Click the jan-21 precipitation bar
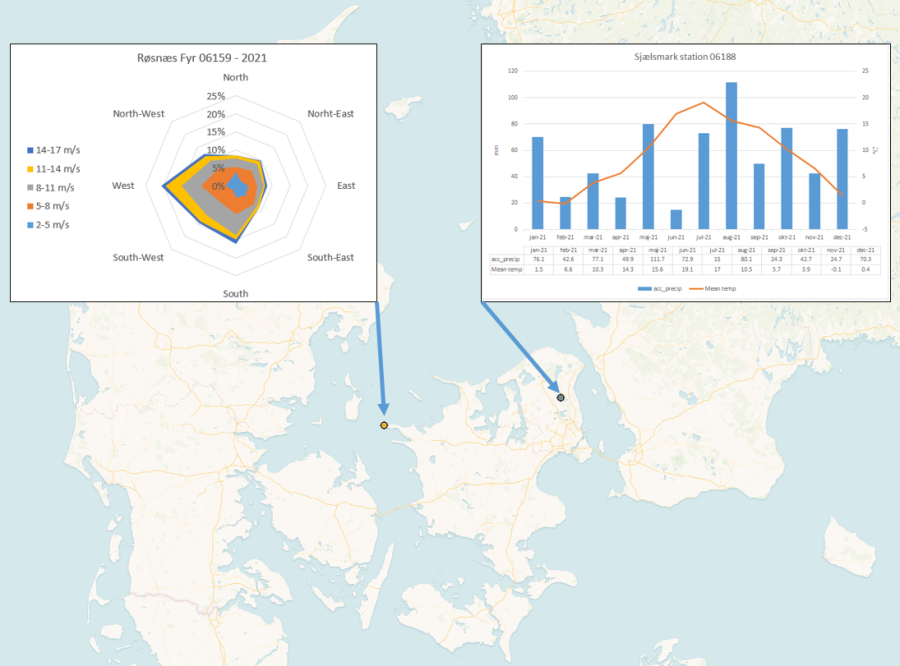This screenshot has width=900, height=666. 538,182
